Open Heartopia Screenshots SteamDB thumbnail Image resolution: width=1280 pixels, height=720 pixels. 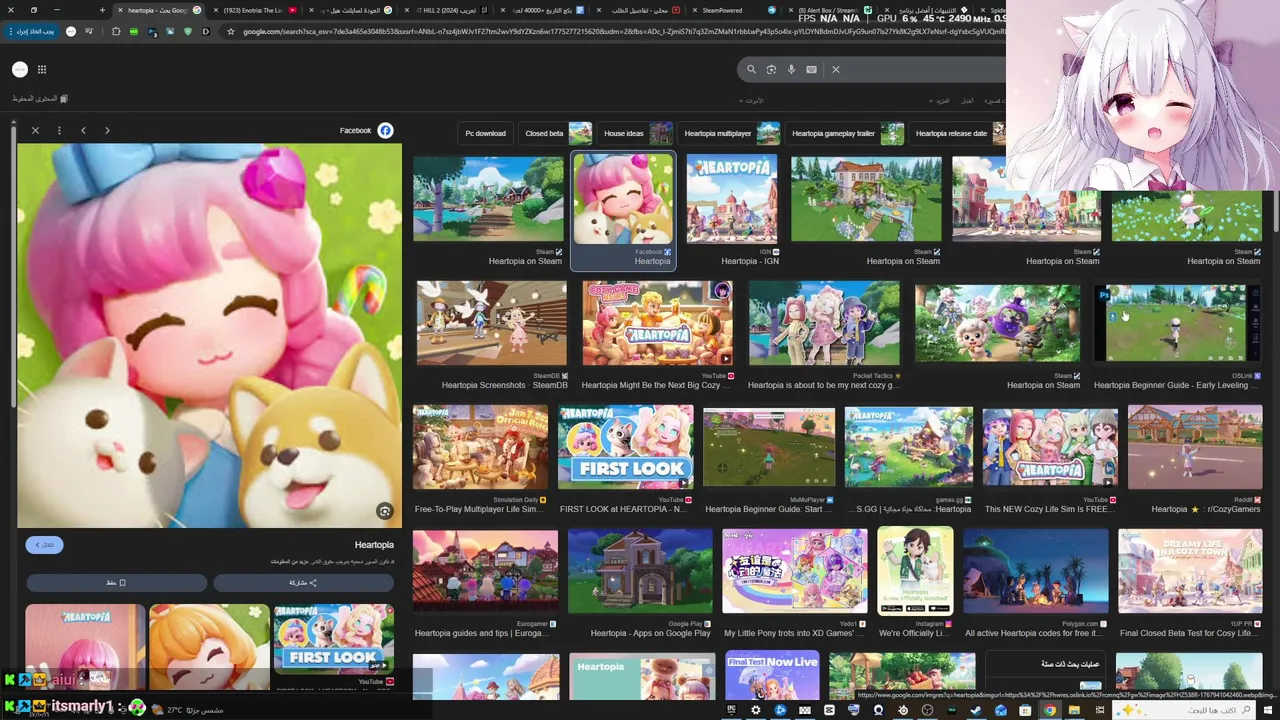(x=491, y=323)
